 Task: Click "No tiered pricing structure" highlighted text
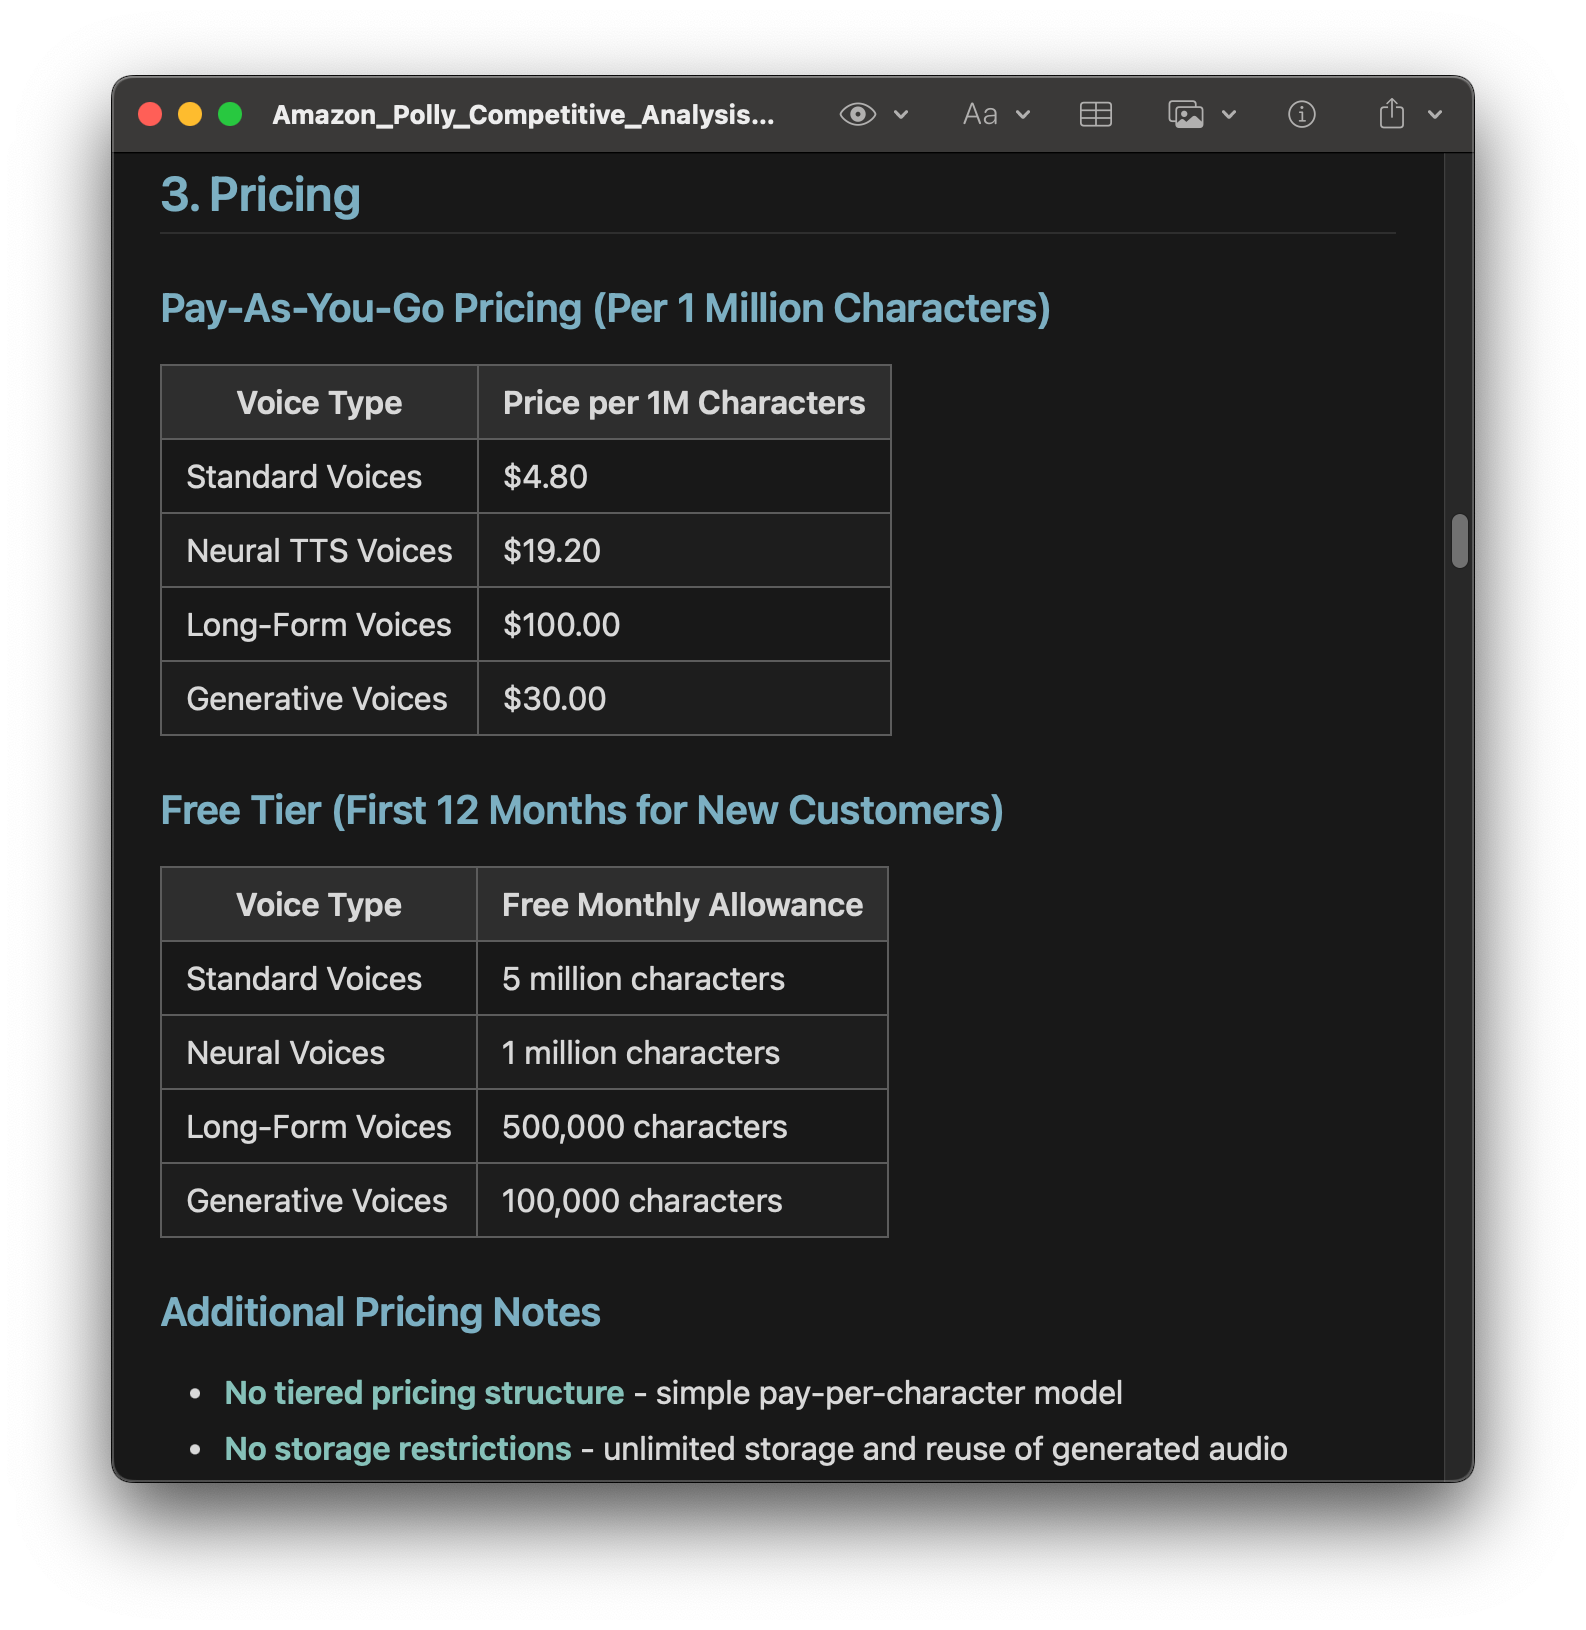click(424, 1393)
